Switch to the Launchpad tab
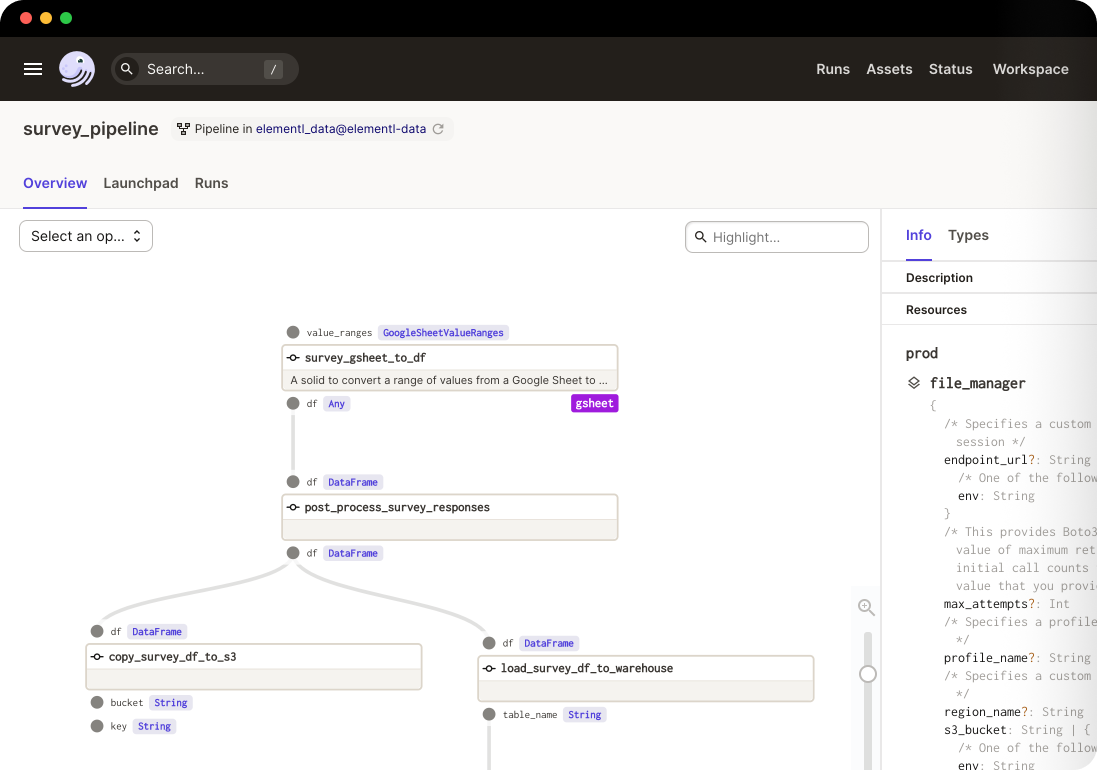Image resolution: width=1097 pixels, height=770 pixels. point(141,183)
